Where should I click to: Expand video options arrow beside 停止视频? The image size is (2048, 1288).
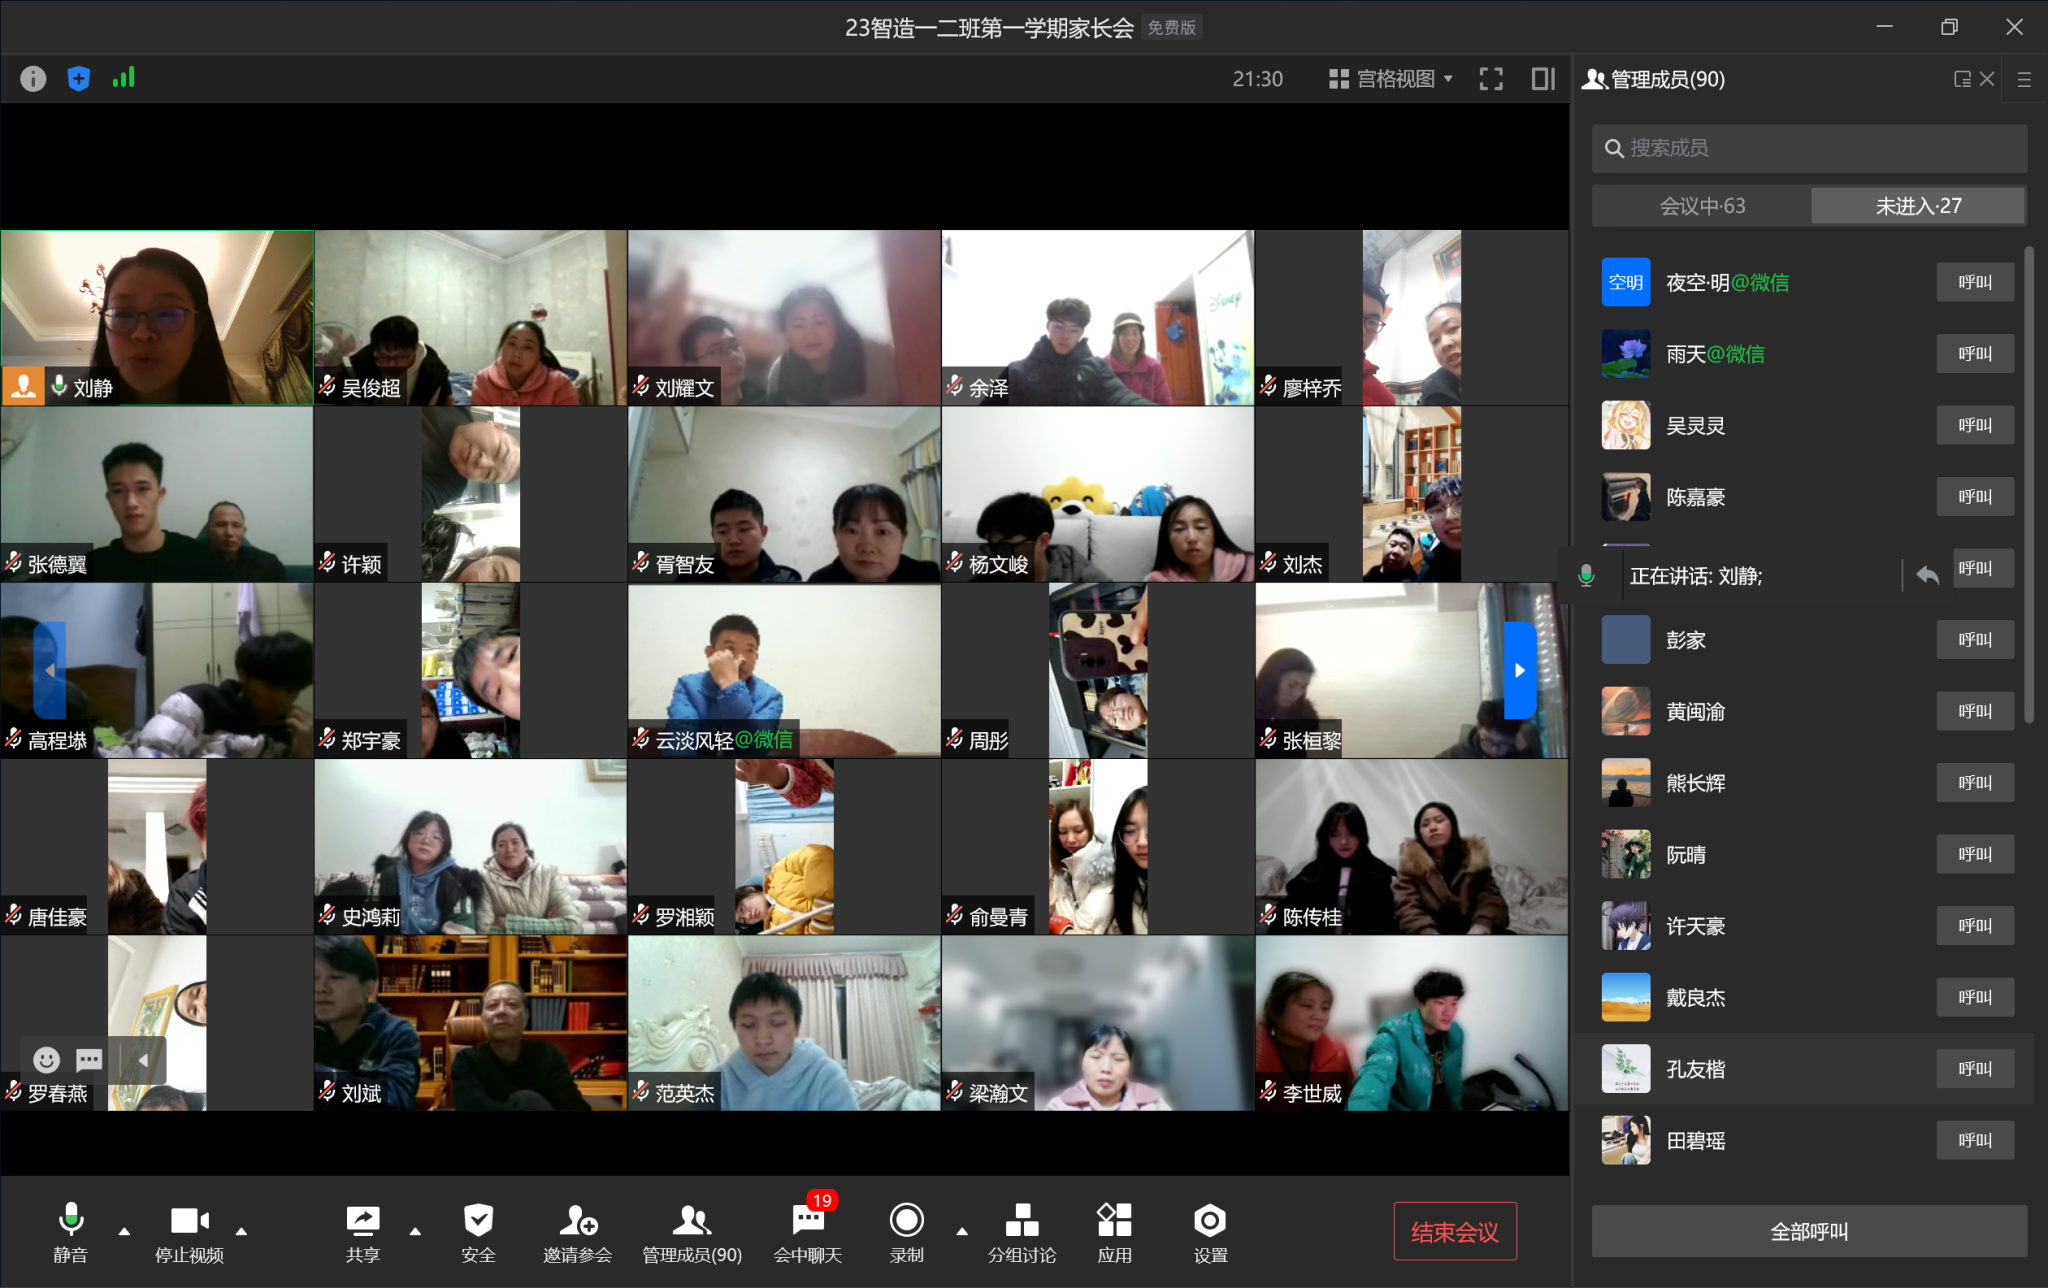pyautogui.click(x=241, y=1231)
